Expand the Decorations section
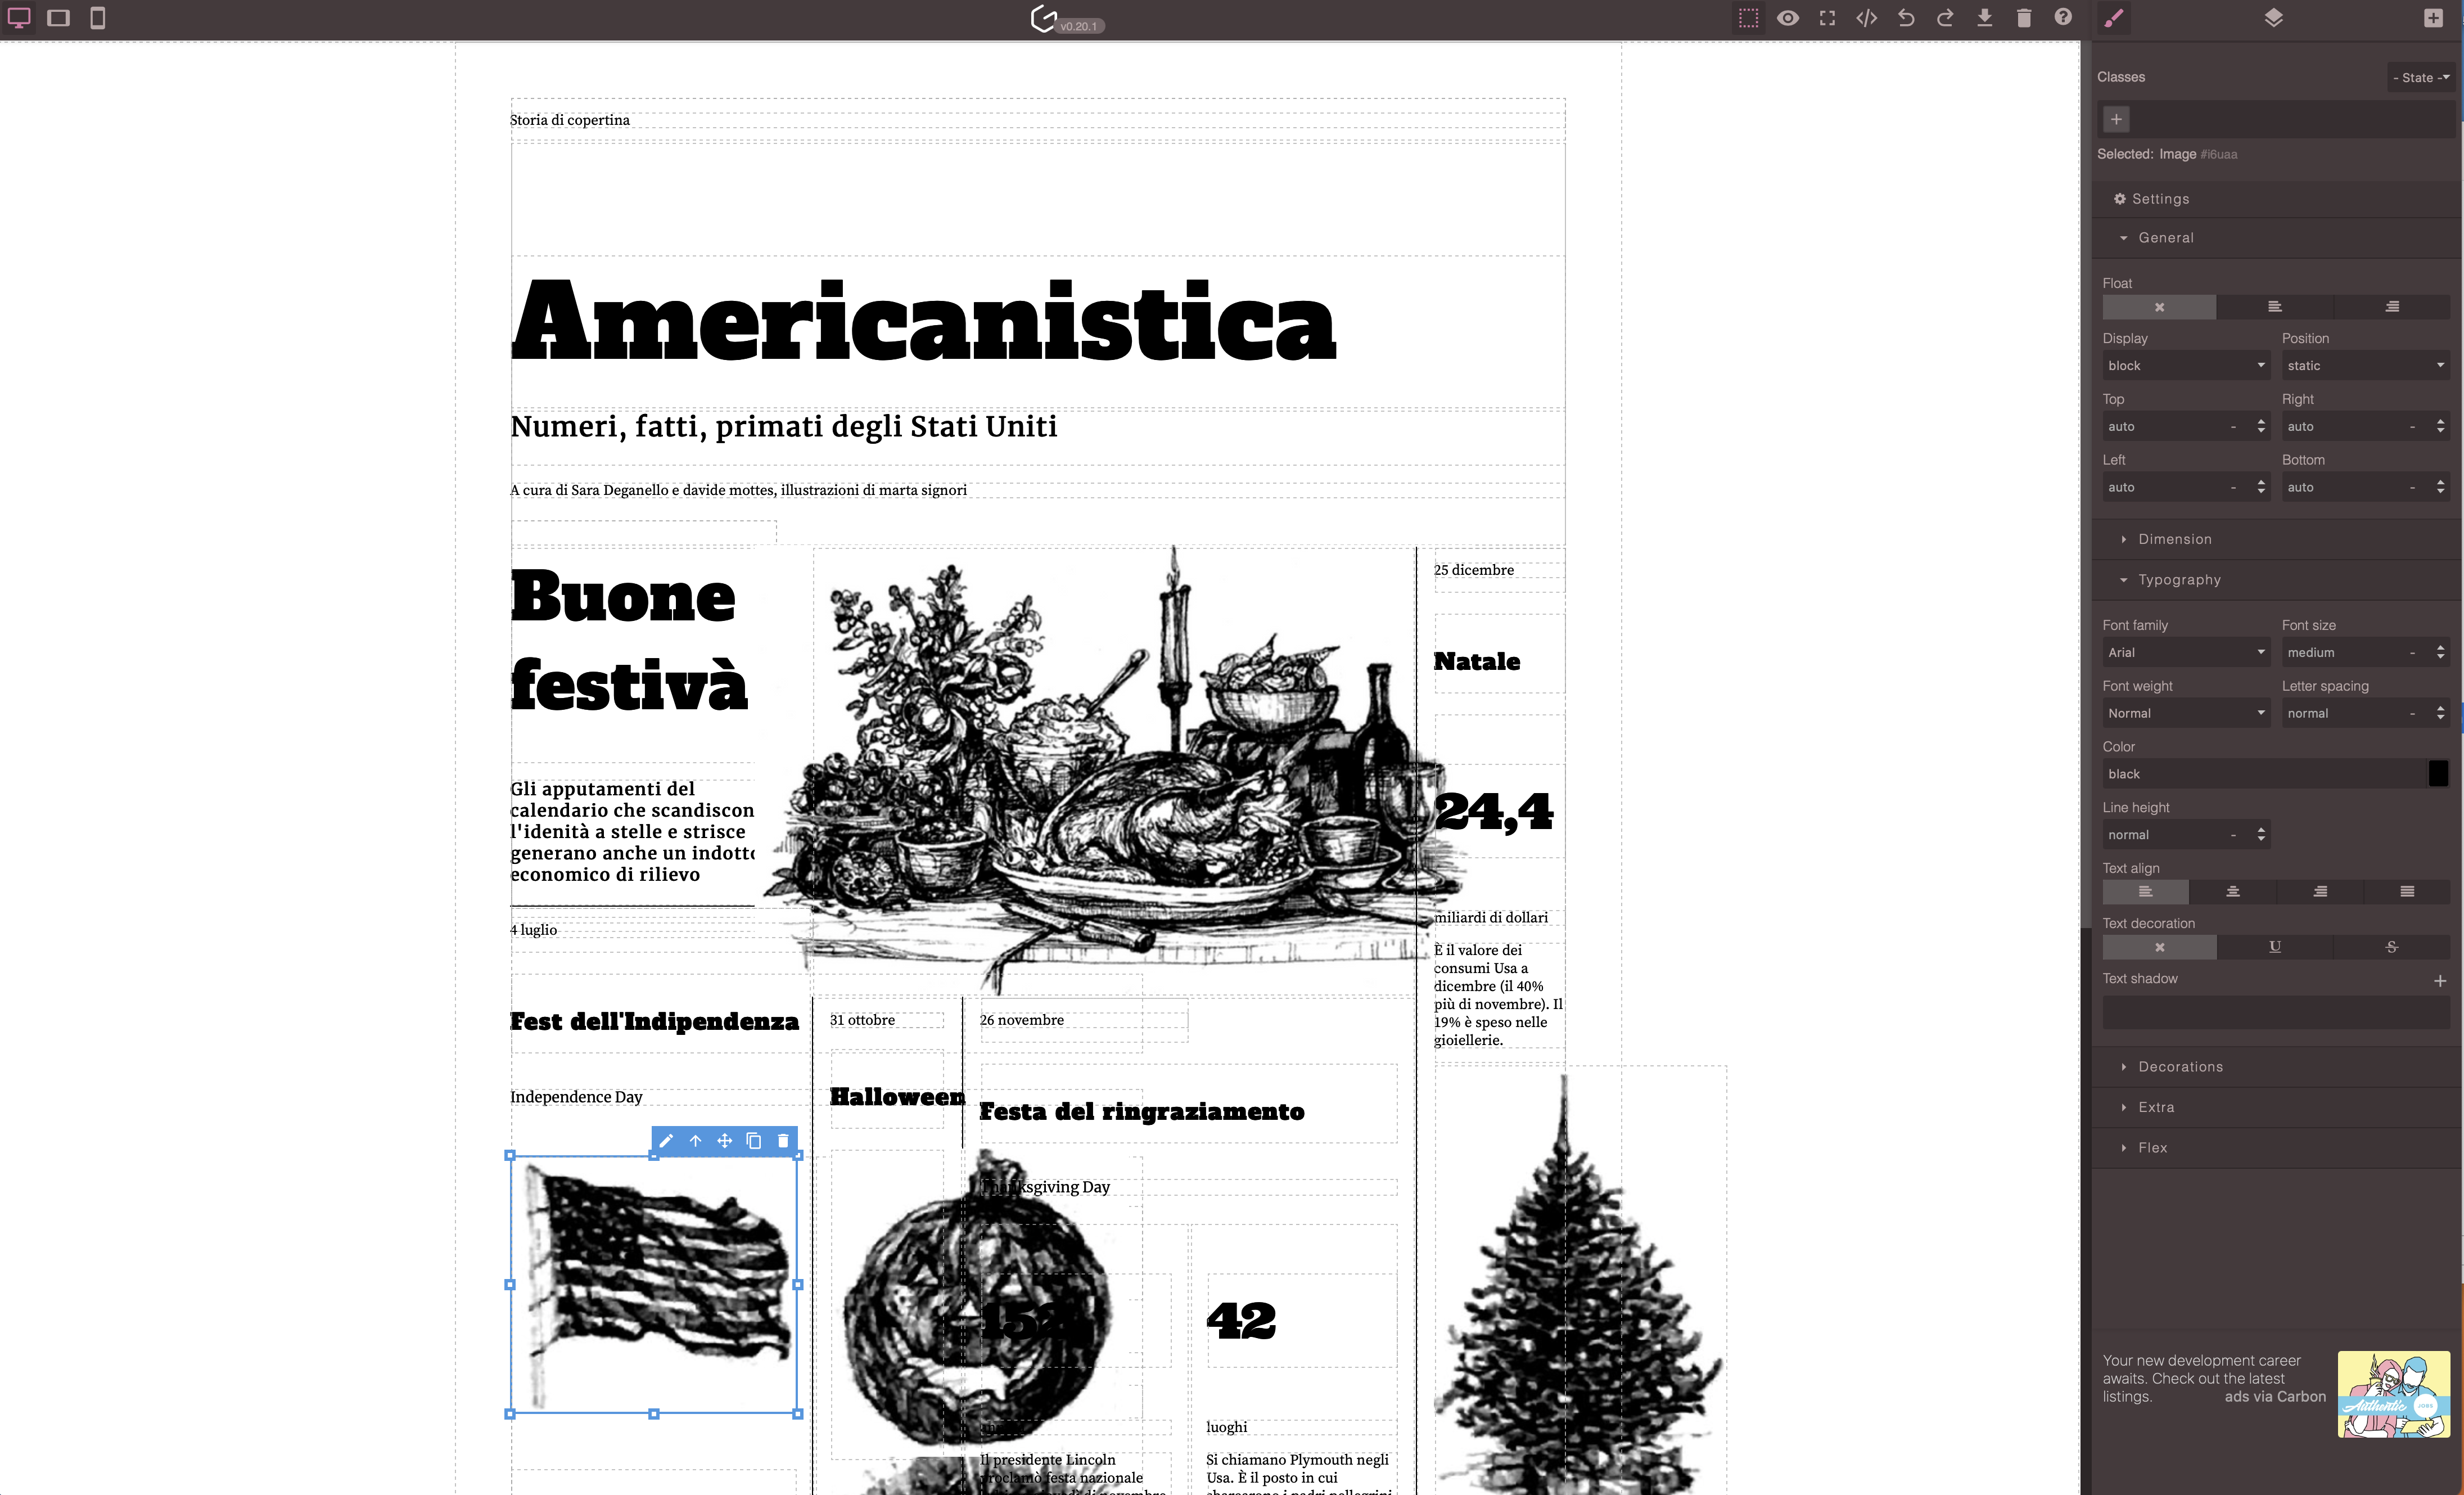The height and width of the screenshot is (1495, 2464). (x=2277, y=1067)
